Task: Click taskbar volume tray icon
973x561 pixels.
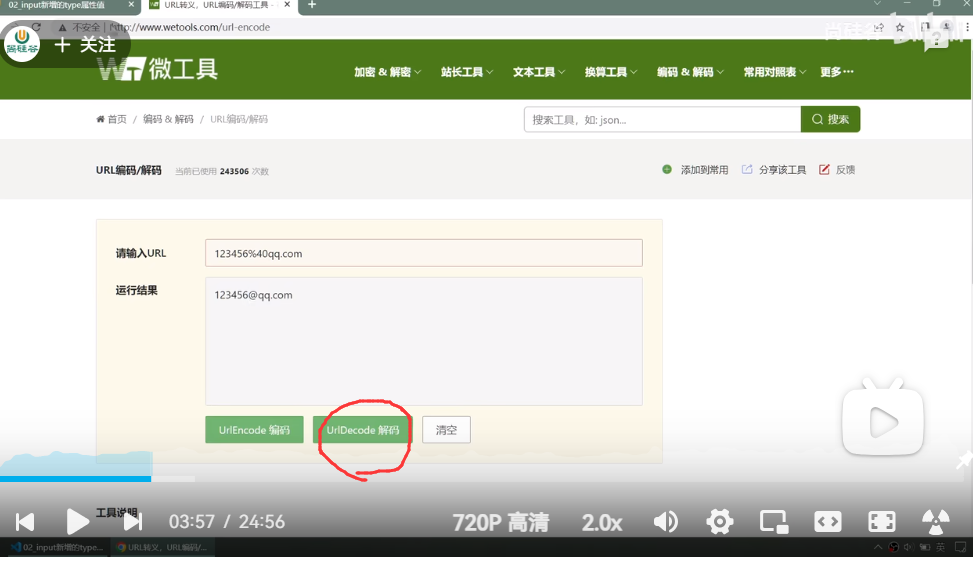Action: pyautogui.click(x=909, y=547)
